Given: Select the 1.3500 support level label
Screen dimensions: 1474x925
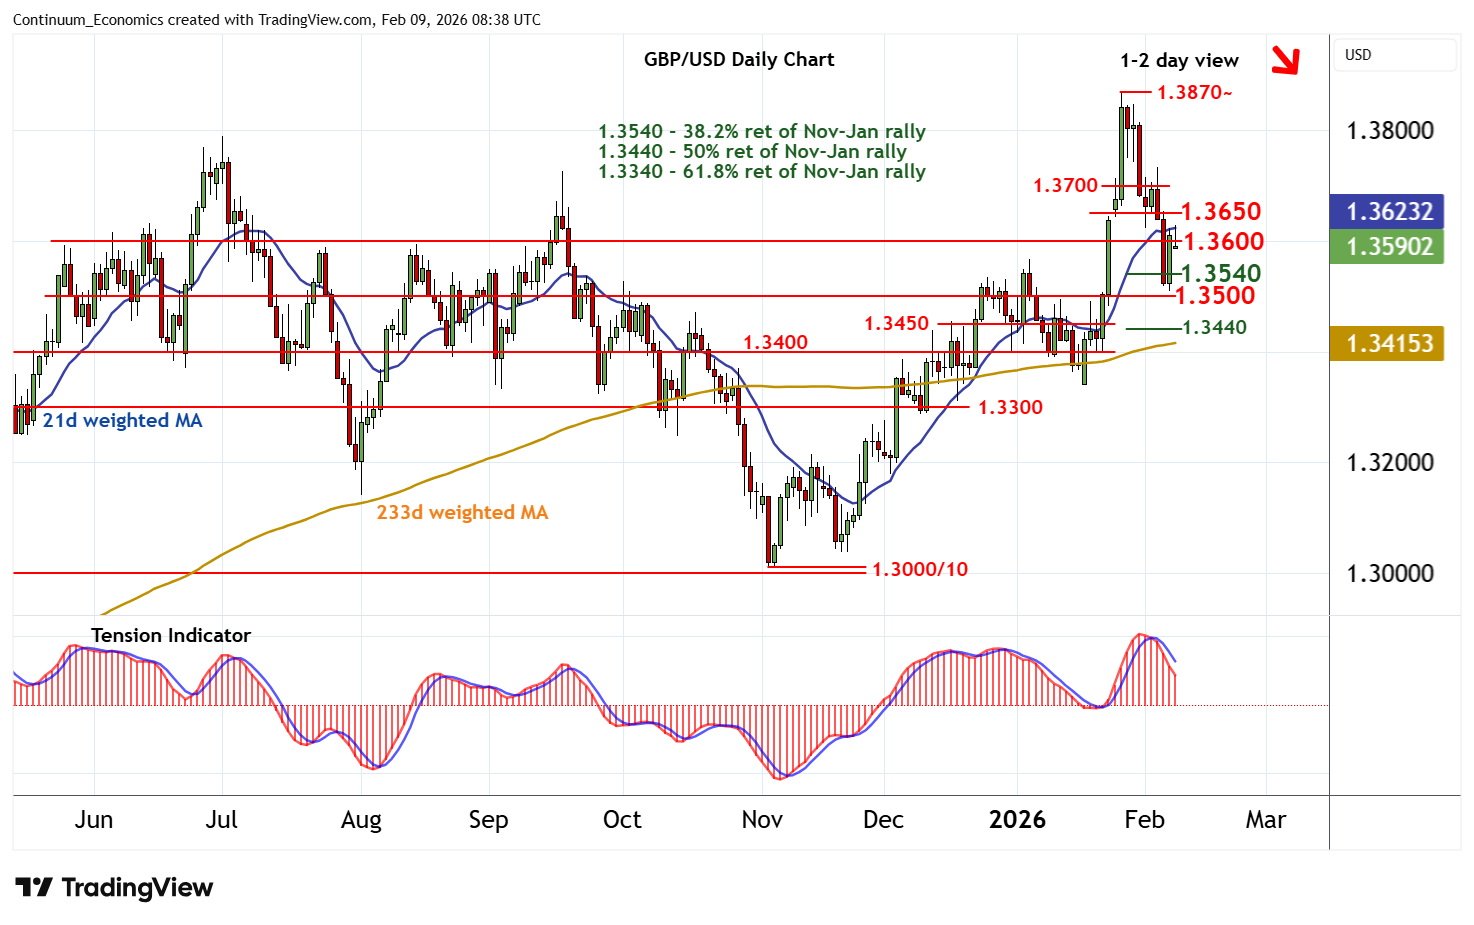Looking at the screenshot, I should [1214, 296].
